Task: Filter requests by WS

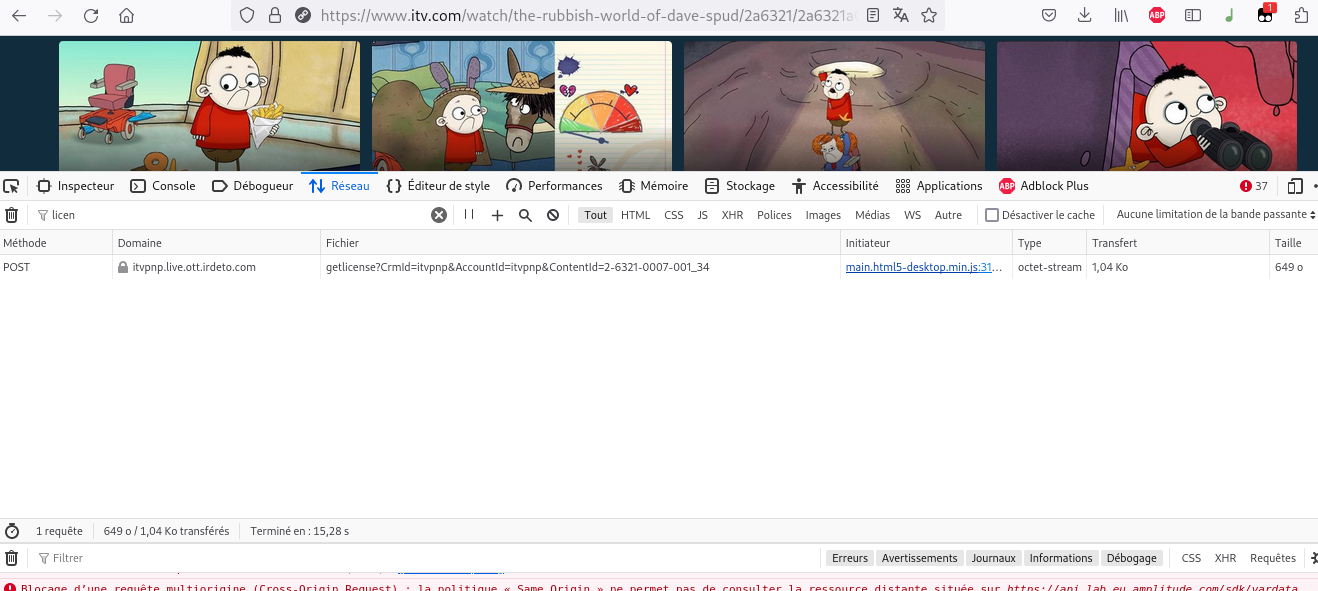Action: click(x=912, y=215)
